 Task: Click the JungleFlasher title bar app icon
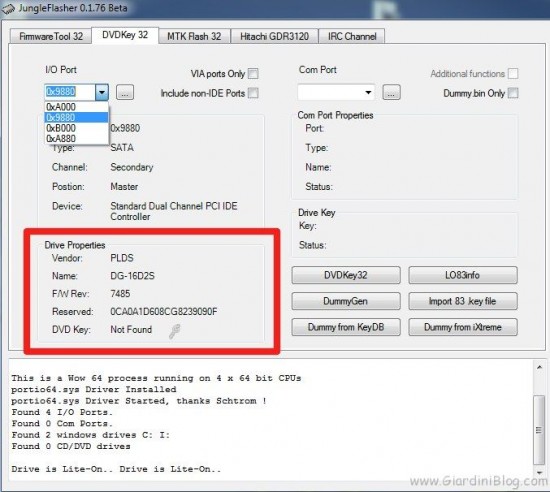(8, 9)
